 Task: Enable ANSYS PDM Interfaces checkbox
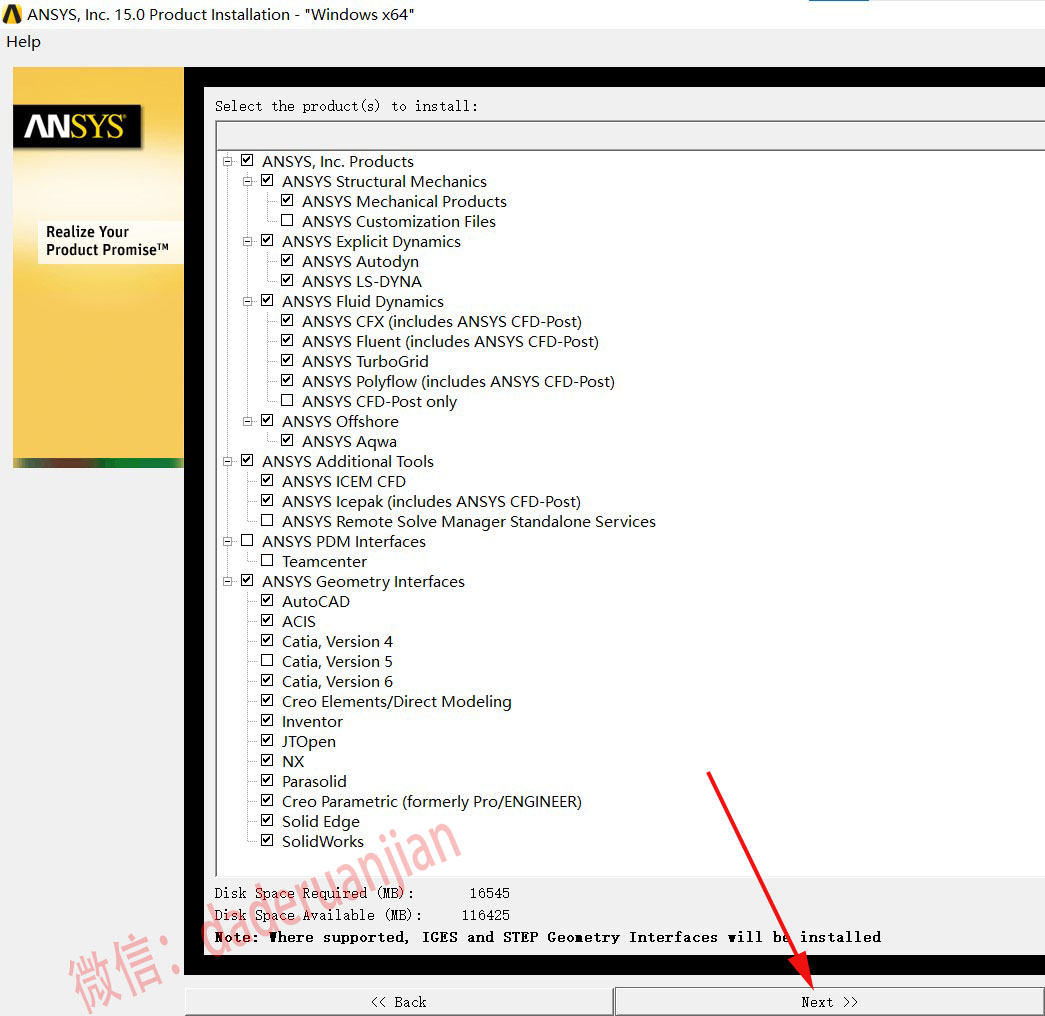(x=247, y=541)
